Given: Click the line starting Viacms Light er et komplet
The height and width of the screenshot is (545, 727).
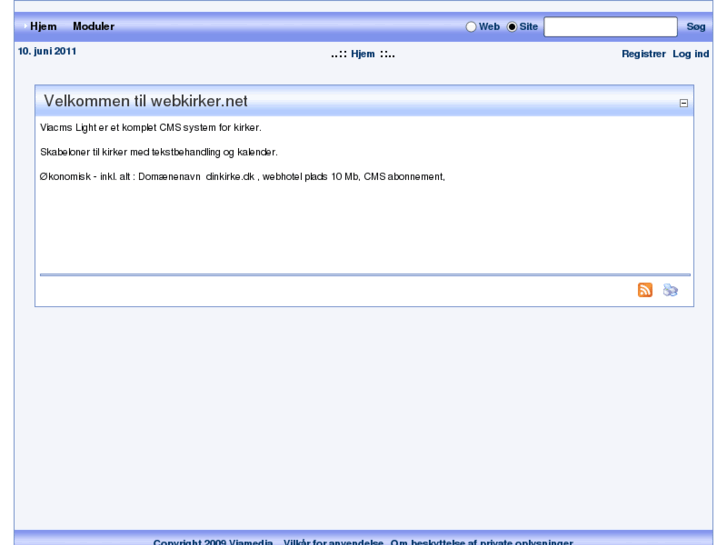Looking at the screenshot, I should point(151,128).
